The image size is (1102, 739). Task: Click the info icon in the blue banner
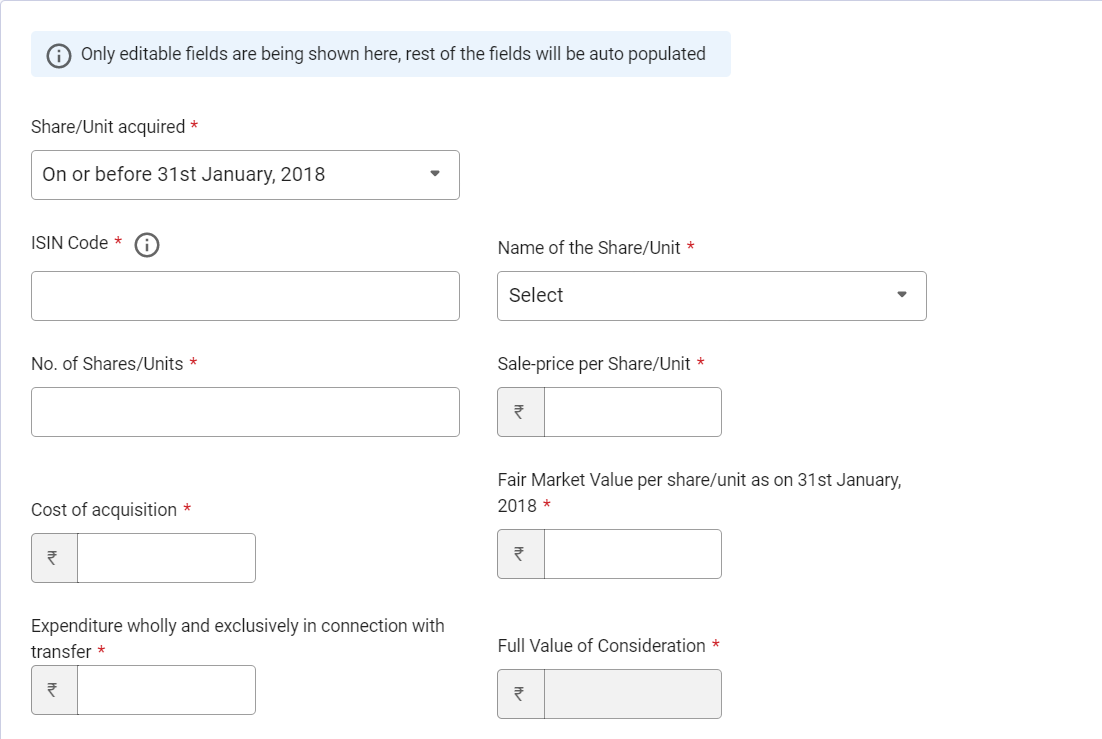point(59,56)
